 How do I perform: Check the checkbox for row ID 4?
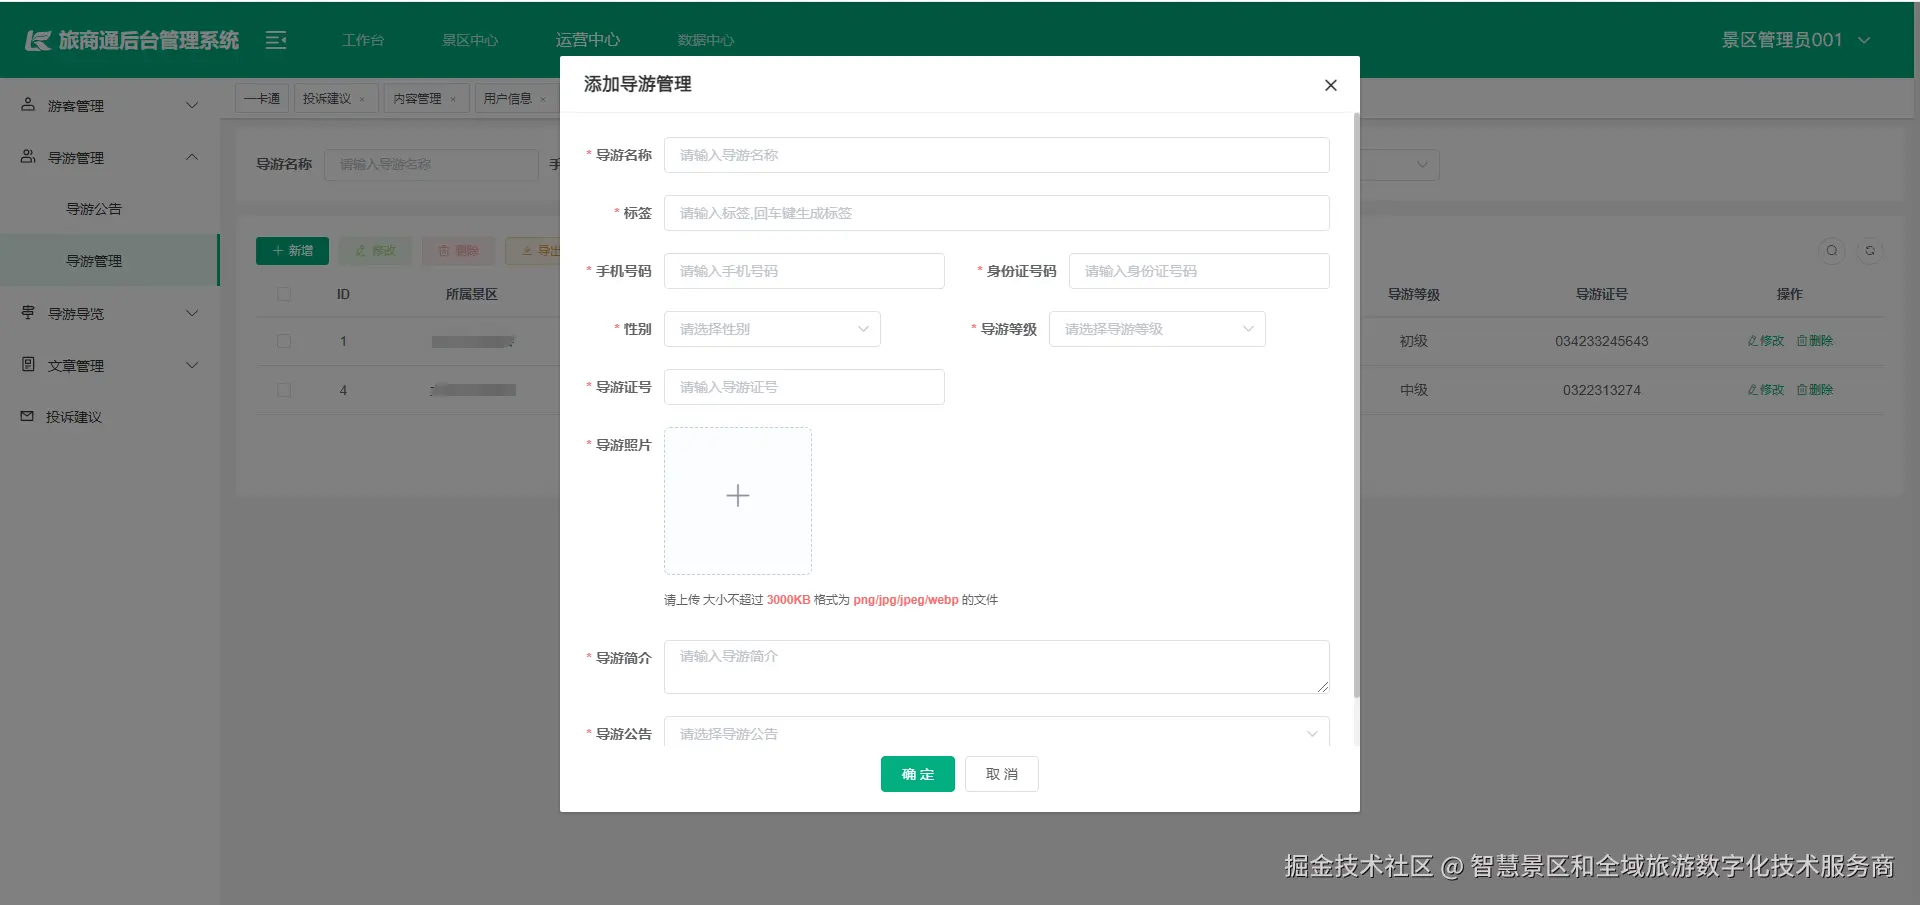click(284, 390)
